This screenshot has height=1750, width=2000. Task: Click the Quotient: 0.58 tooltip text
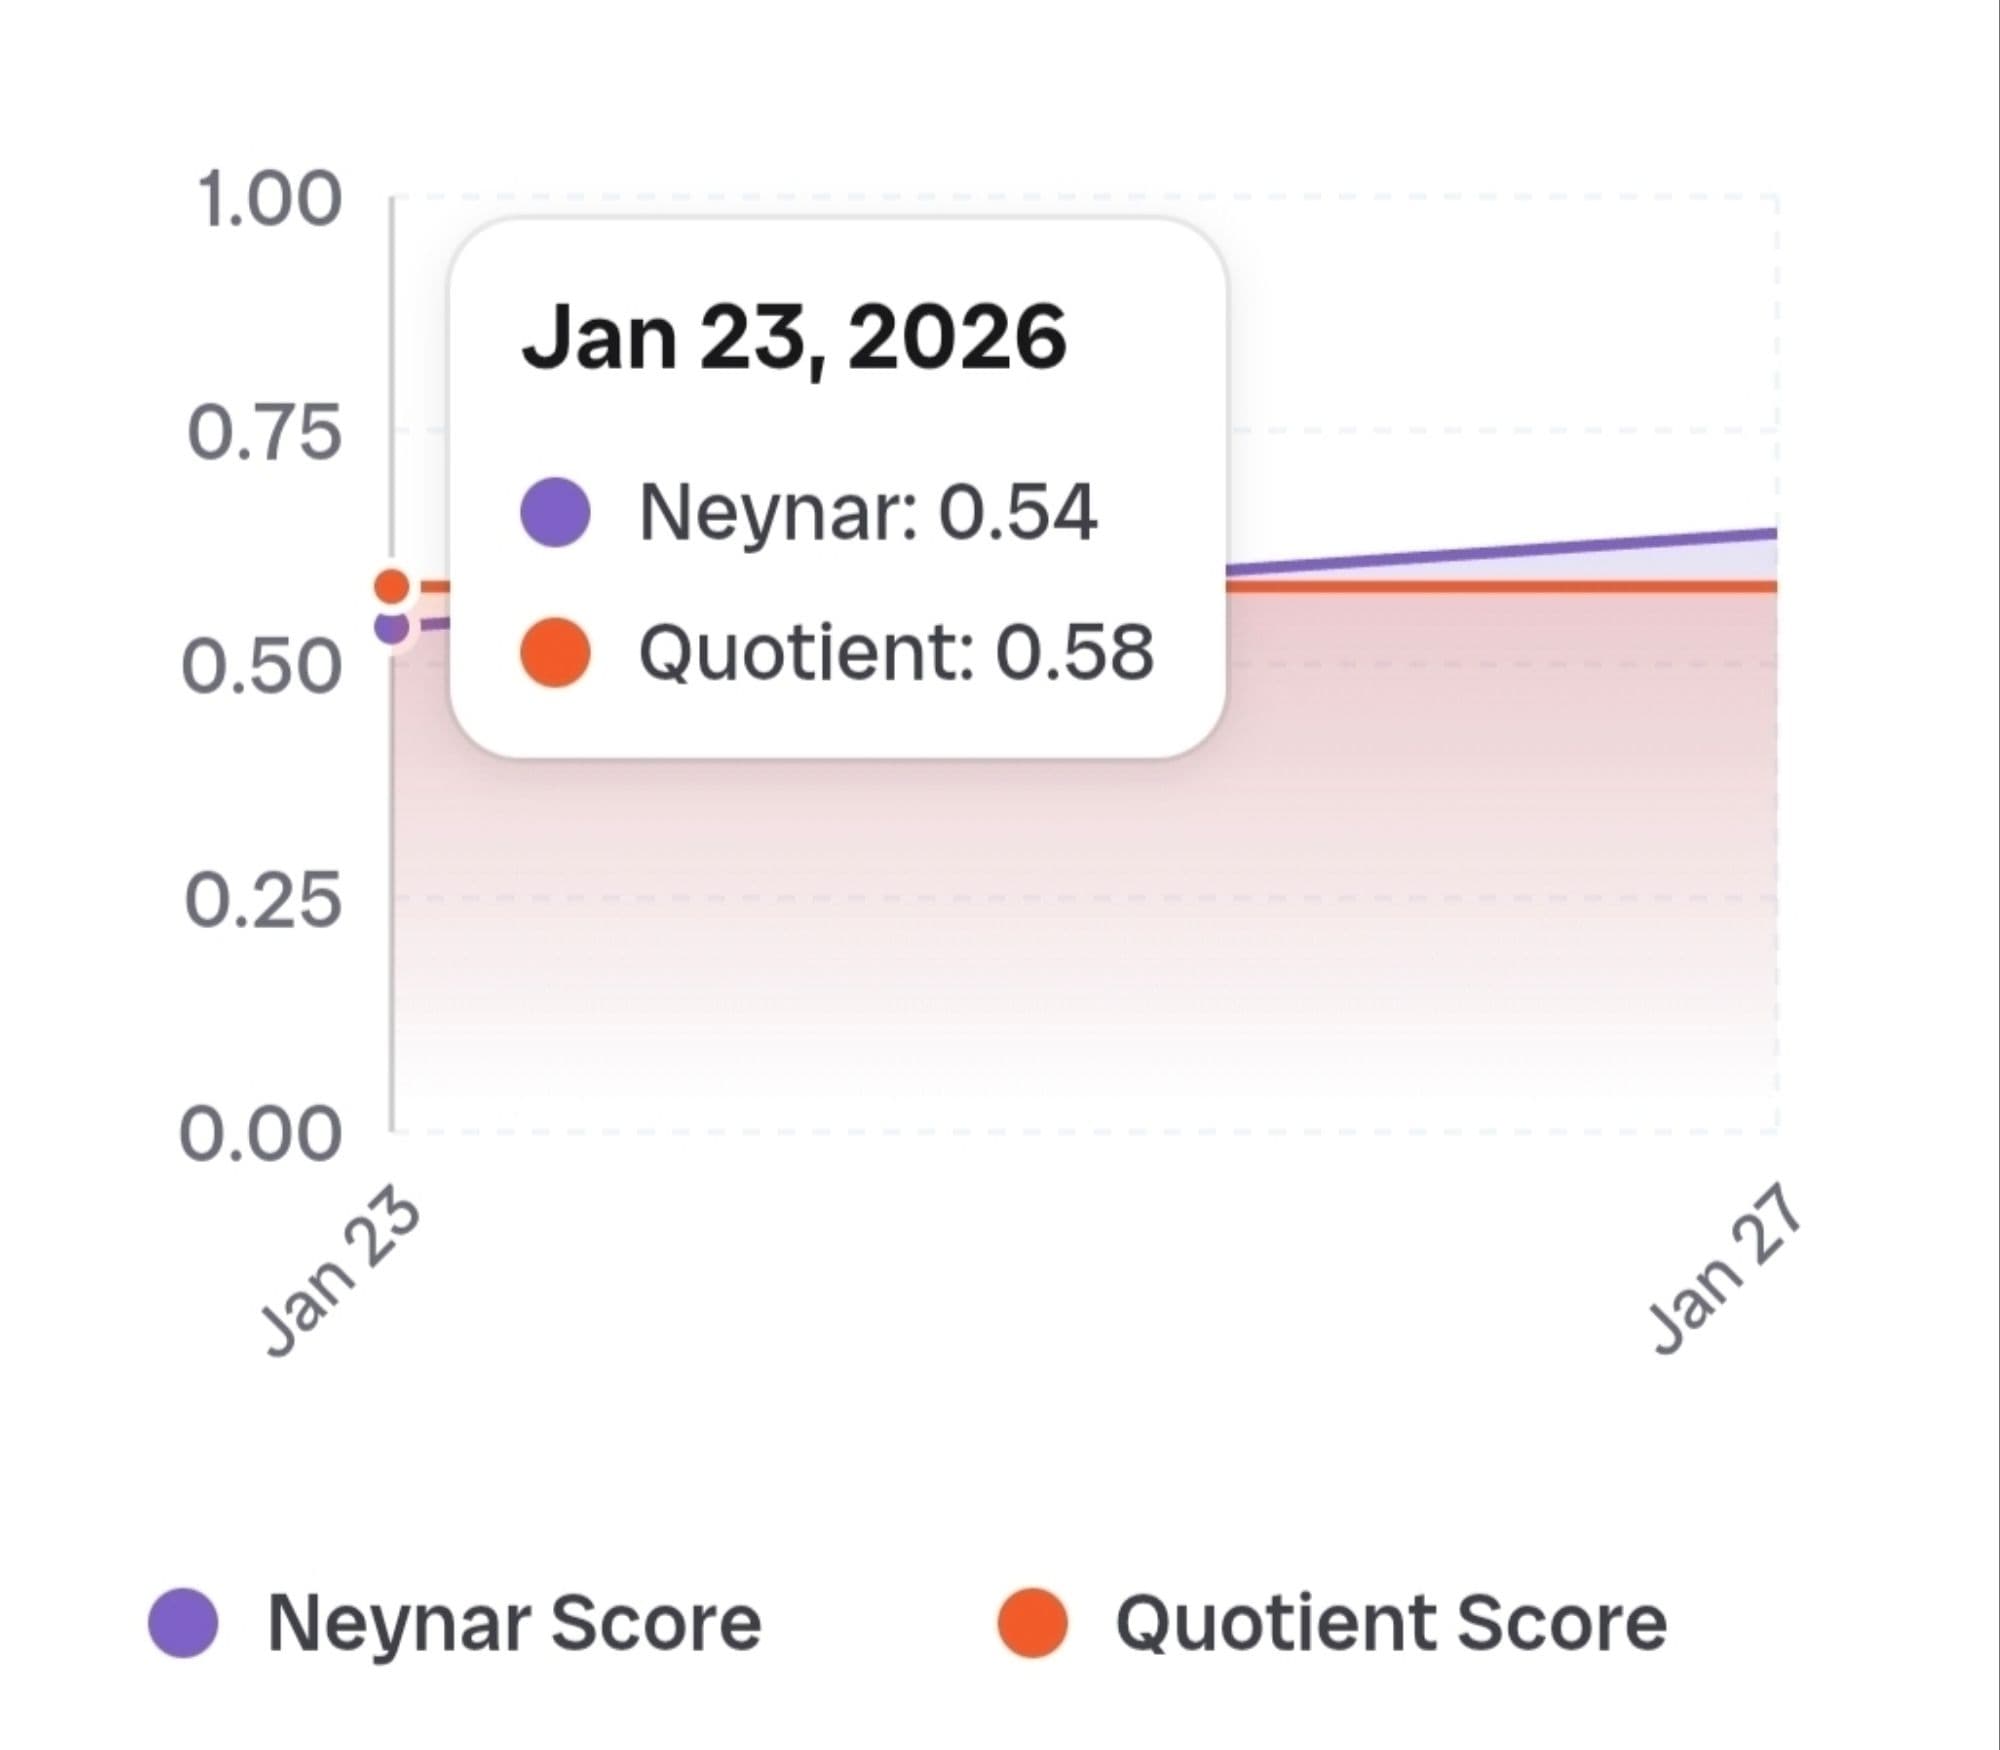pyautogui.click(x=896, y=653)
